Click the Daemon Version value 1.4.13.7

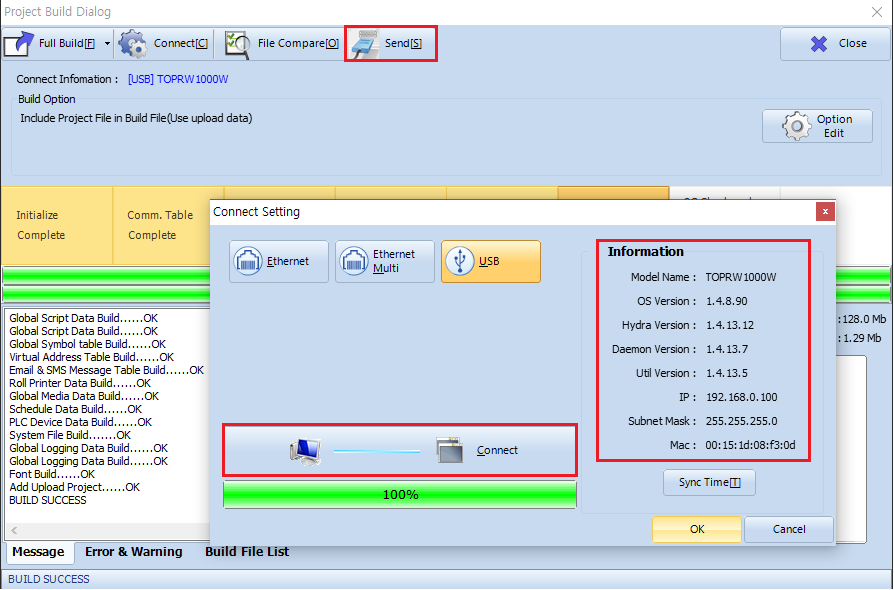727,349
